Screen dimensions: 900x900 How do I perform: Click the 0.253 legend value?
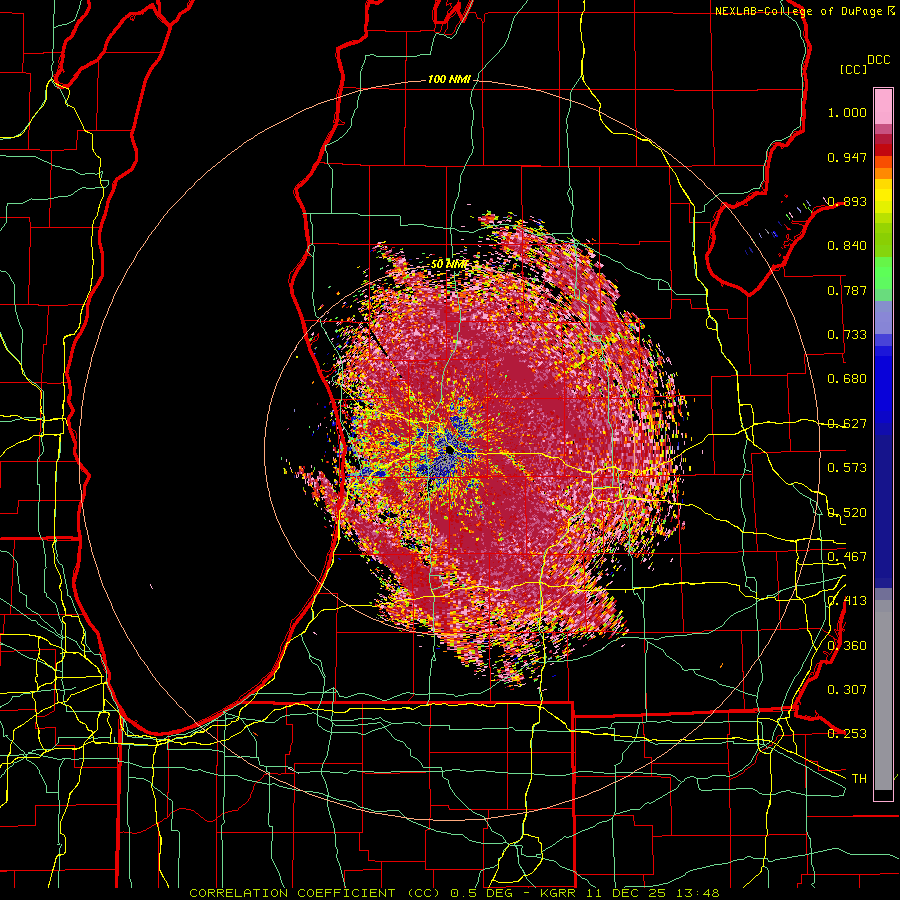(847, 734)
